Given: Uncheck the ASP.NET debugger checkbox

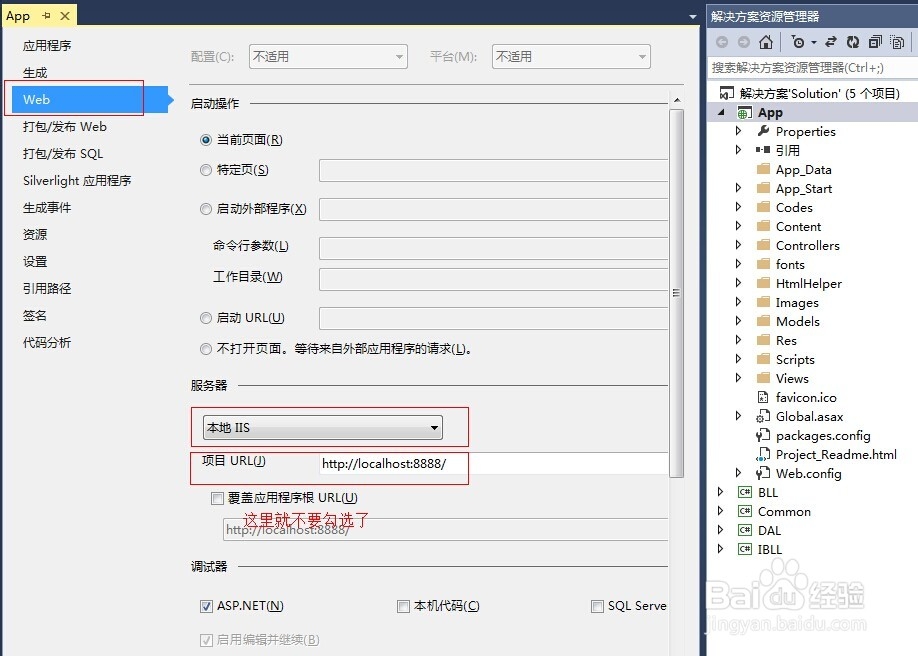Looking at the screenshot, I should coord(206,605).
